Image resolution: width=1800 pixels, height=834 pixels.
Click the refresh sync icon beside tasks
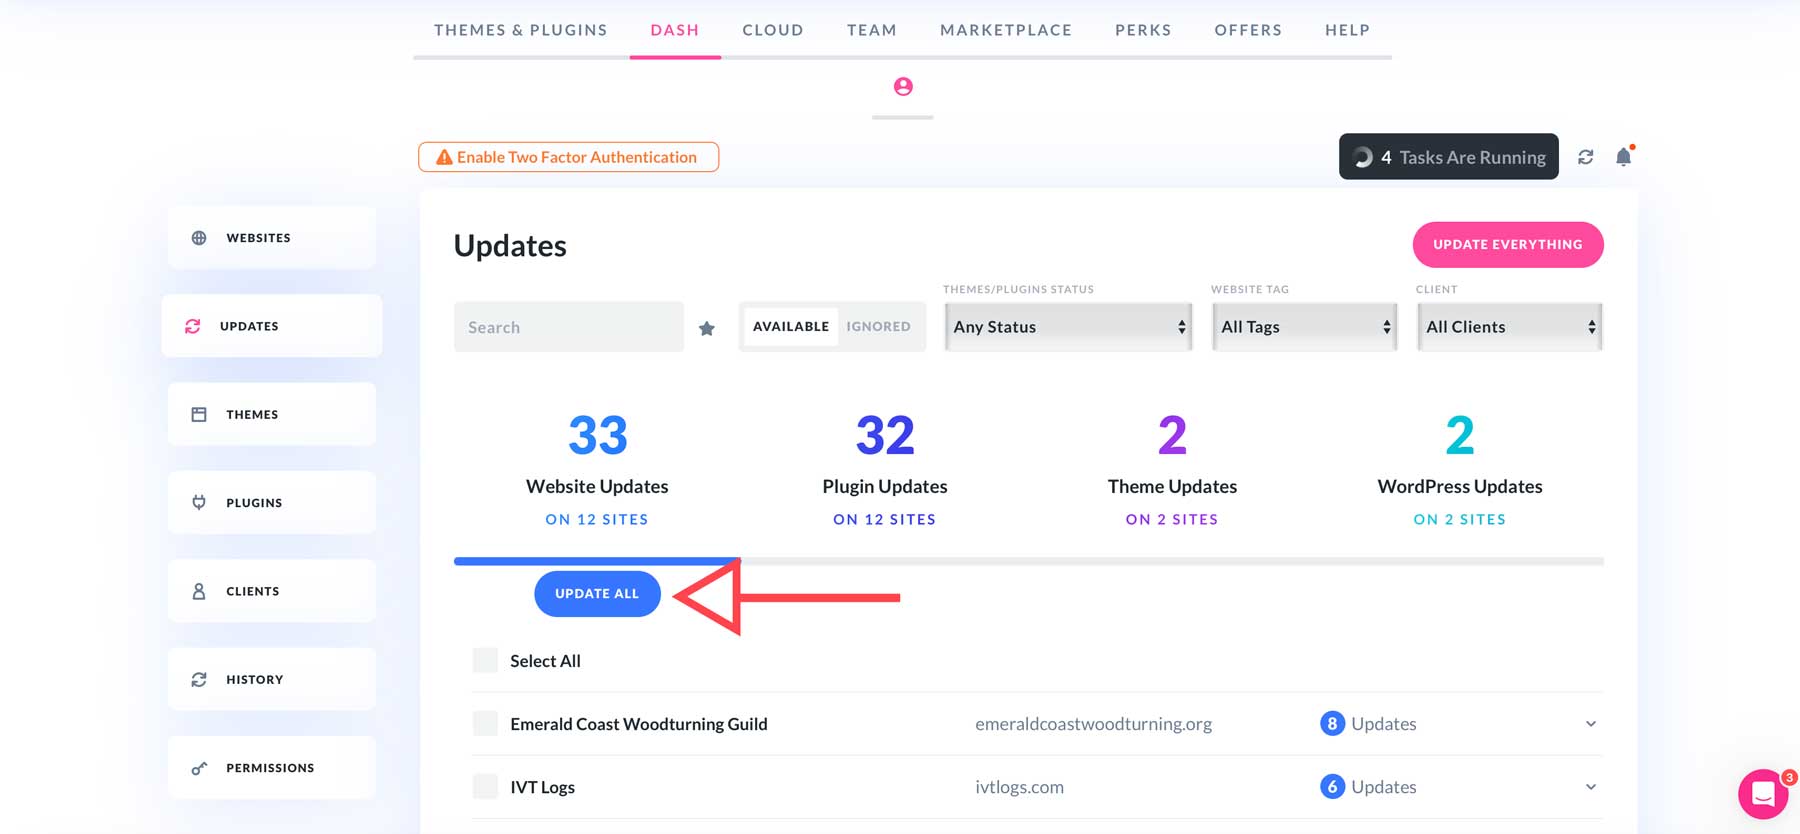click(x=1586, y=157)
